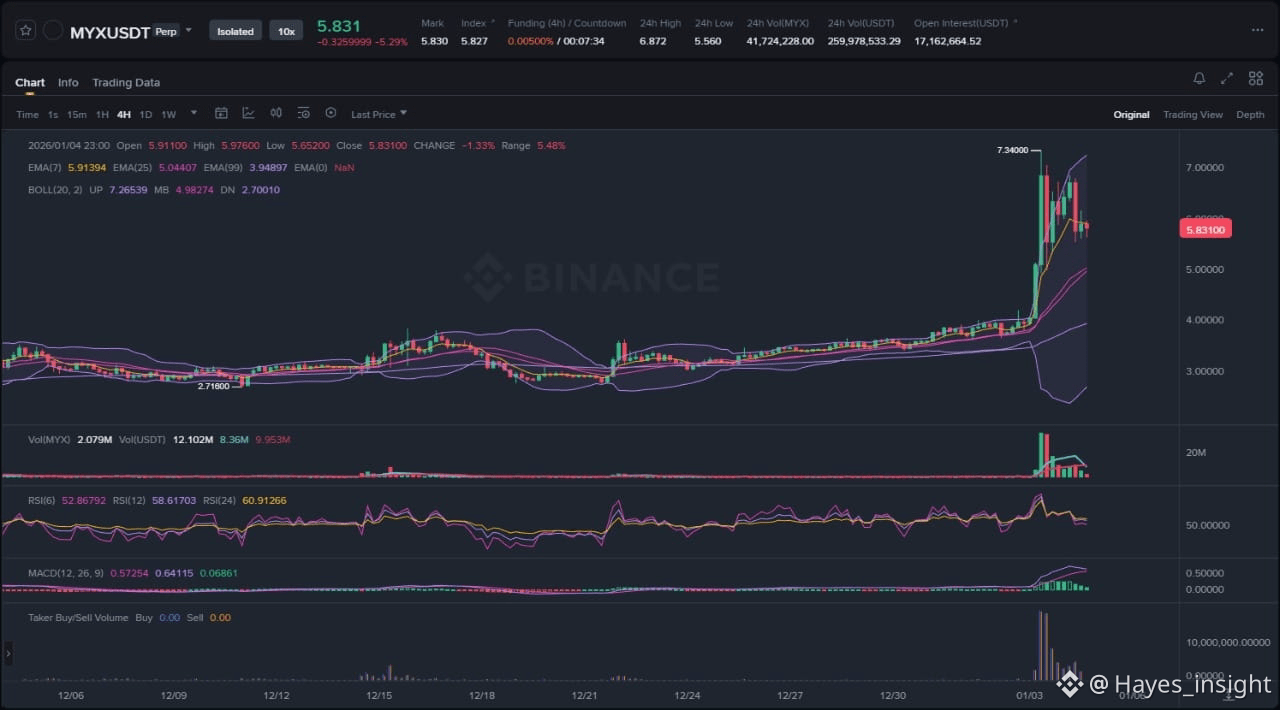Change candlestick chart style icon

pos(276,113)
